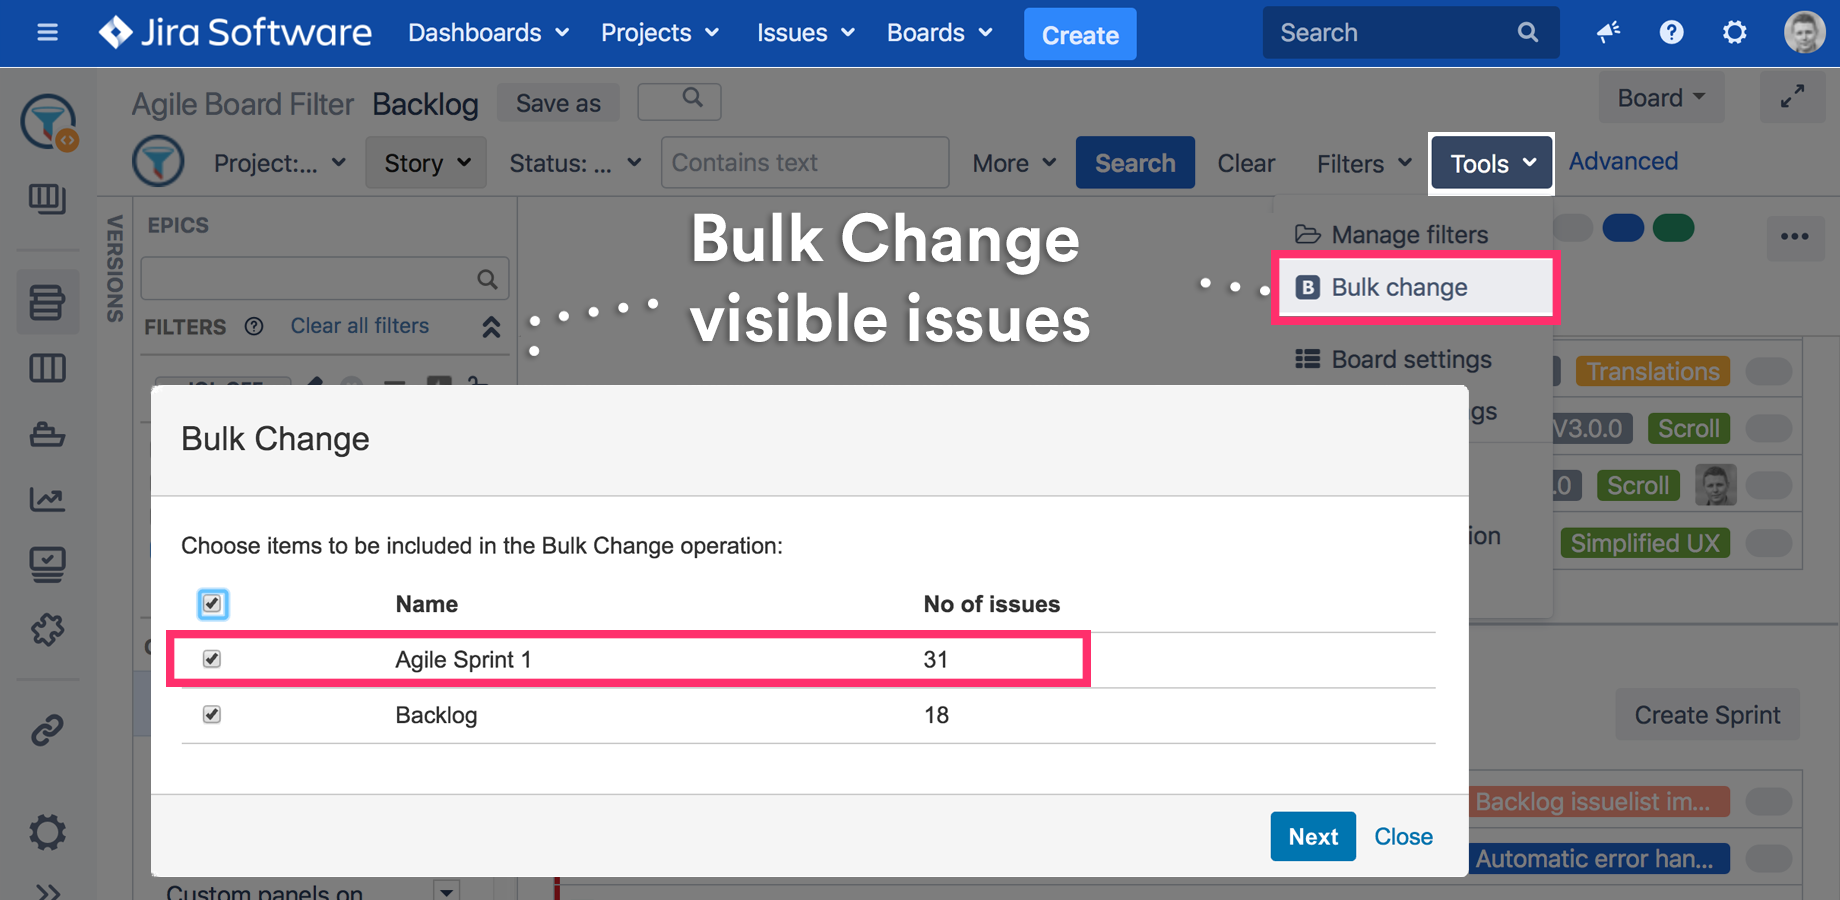Click the backlog icon in left sidebar

coord(47,302)
